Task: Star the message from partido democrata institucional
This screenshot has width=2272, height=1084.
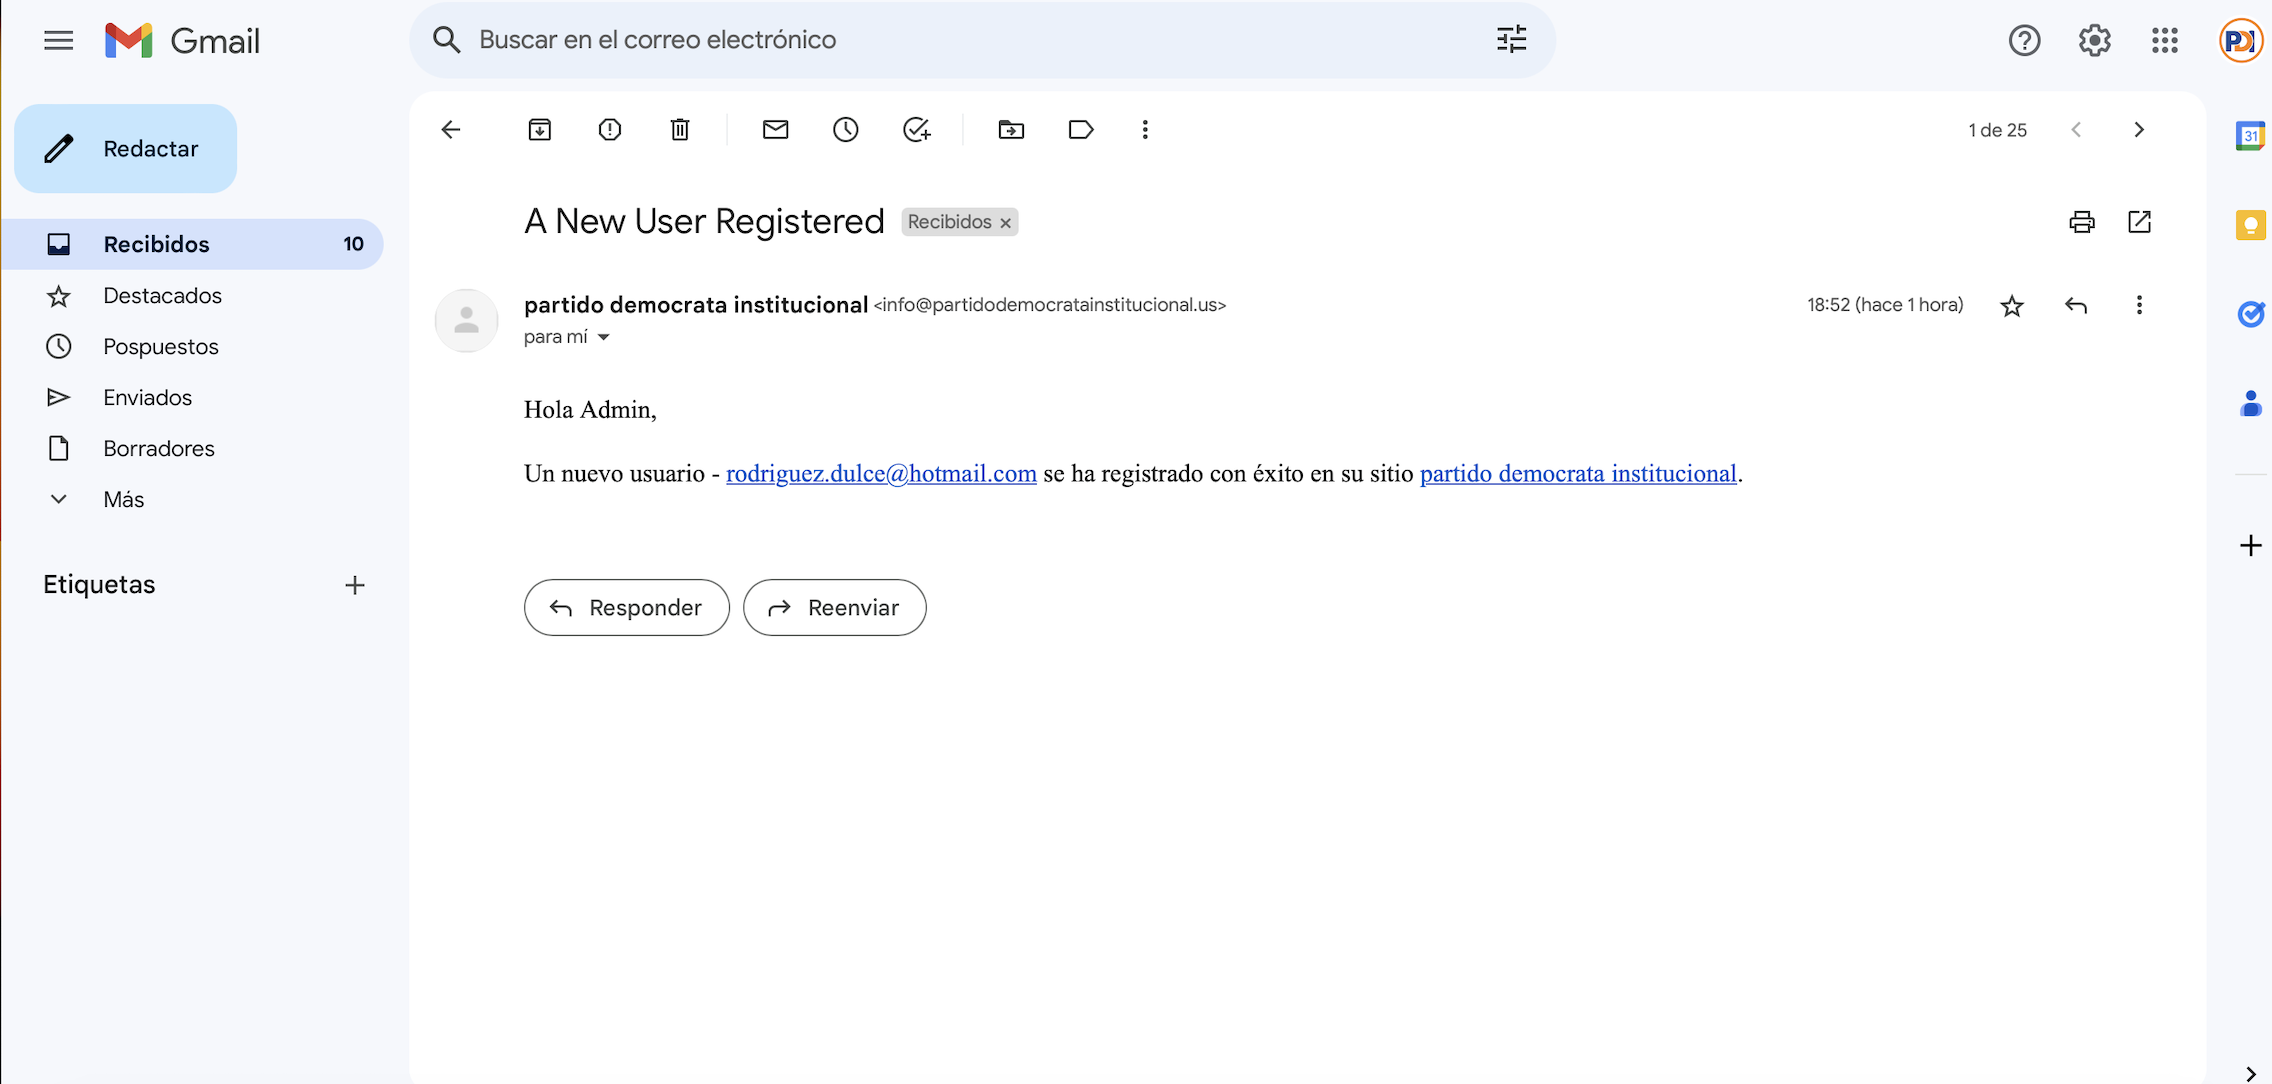Action: [x=2012, y=306]
